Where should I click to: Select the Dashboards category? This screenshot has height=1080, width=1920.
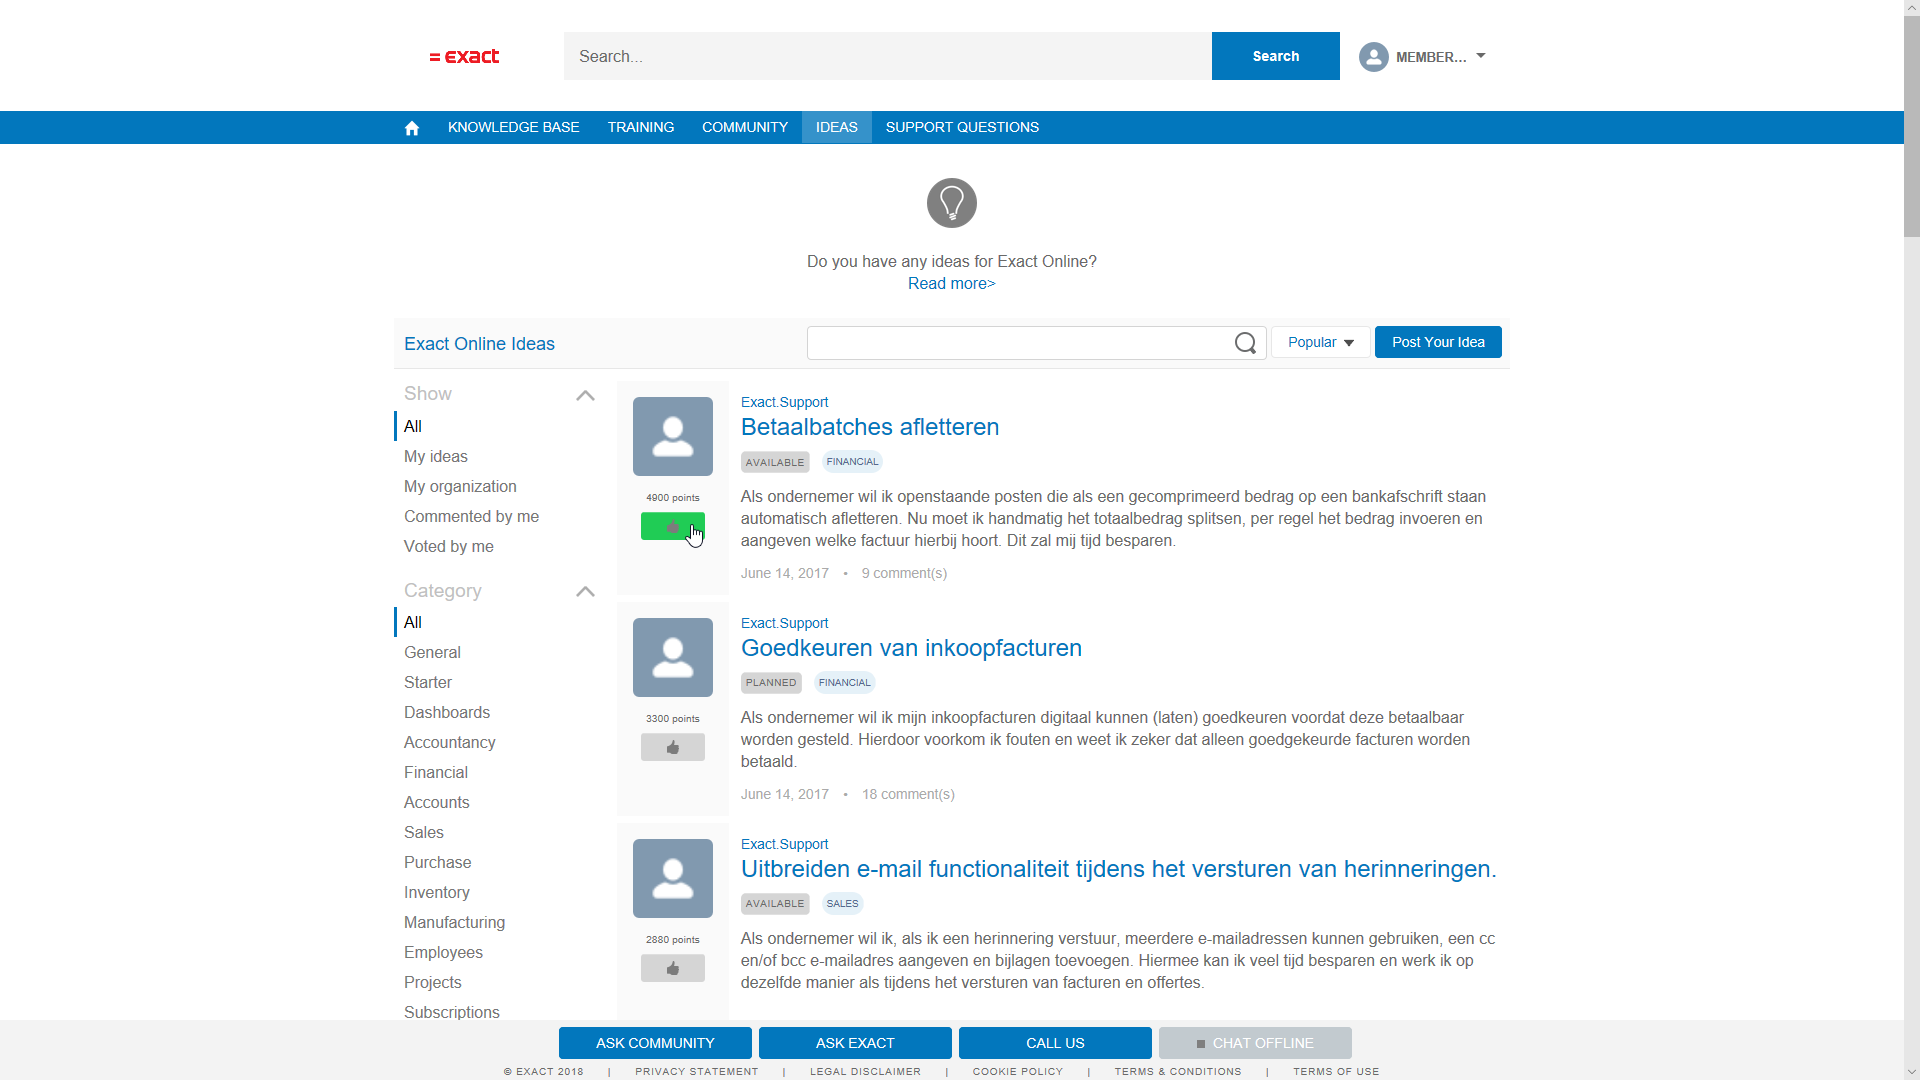click(x=447, y=712)
